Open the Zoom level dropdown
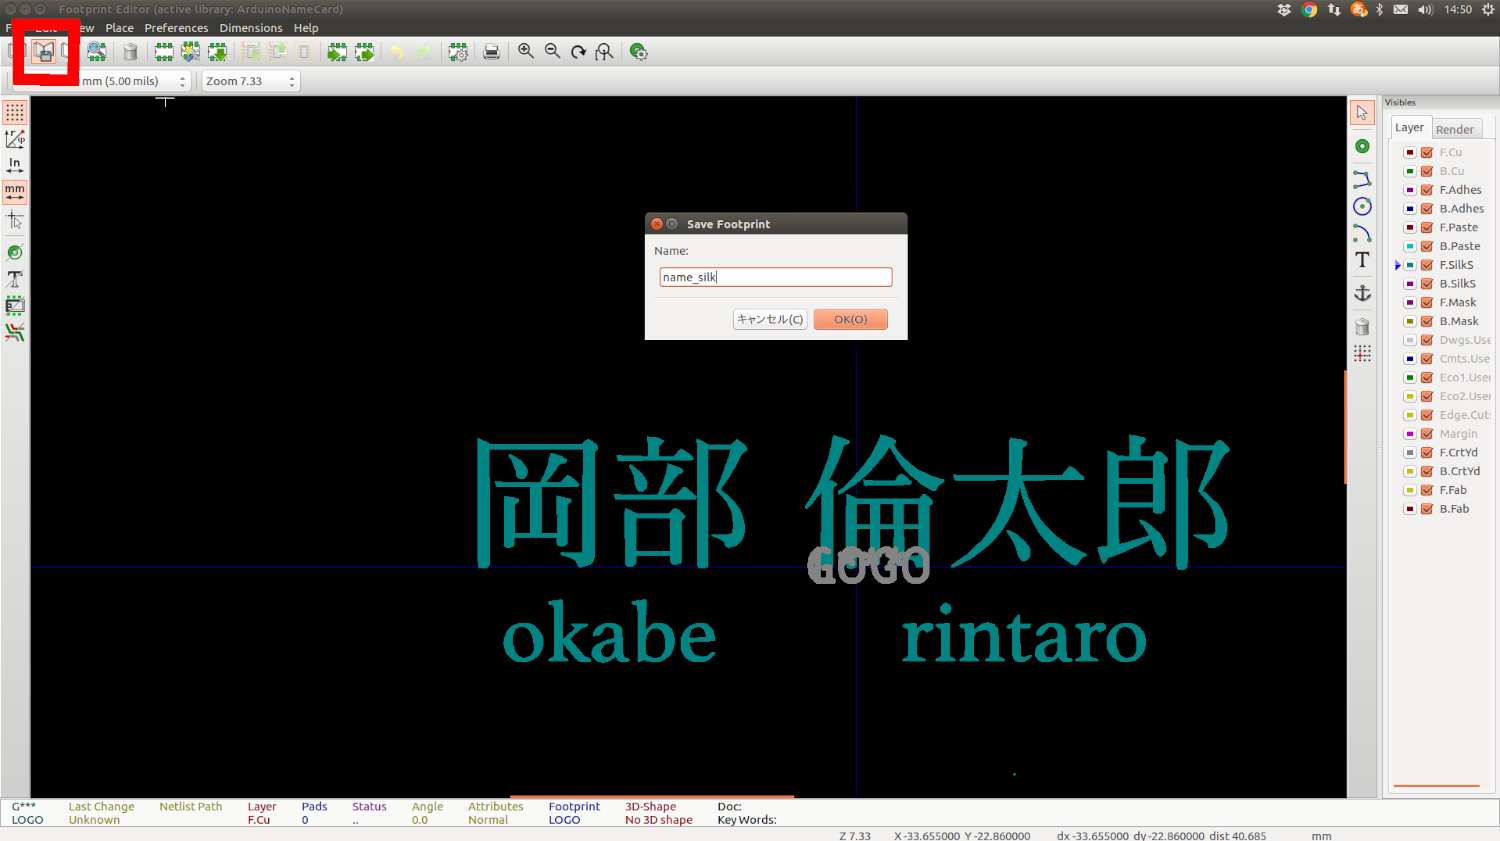1500x841 pixels. pyautogui.click(x=290, y=81)
